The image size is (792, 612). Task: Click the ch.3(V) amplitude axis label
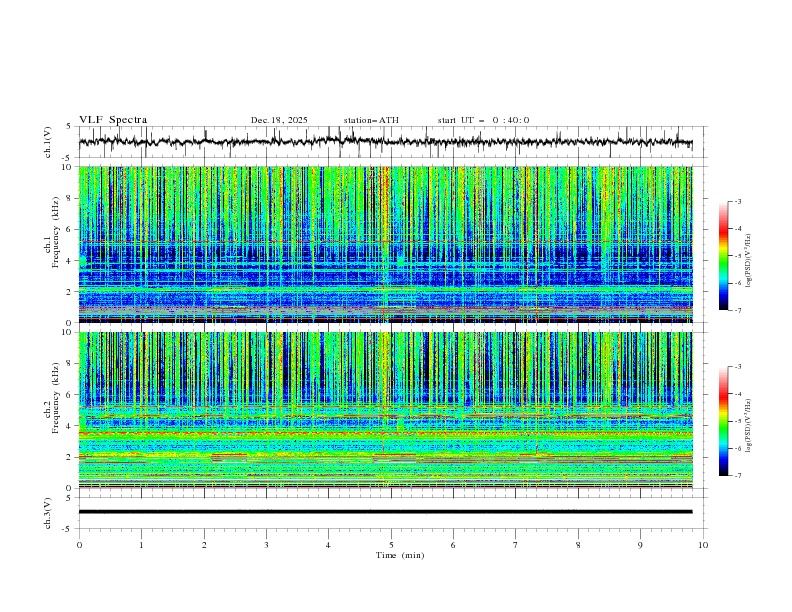(x=49, y=512)
